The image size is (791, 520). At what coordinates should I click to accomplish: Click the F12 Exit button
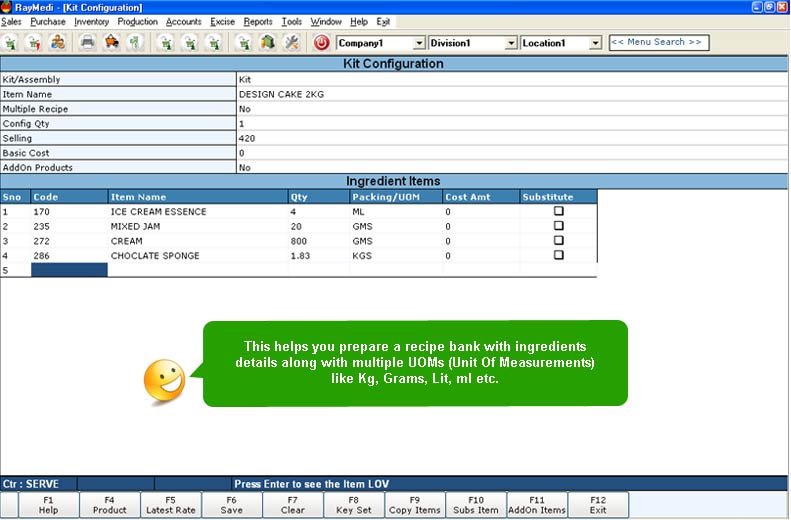pos(598,505)
